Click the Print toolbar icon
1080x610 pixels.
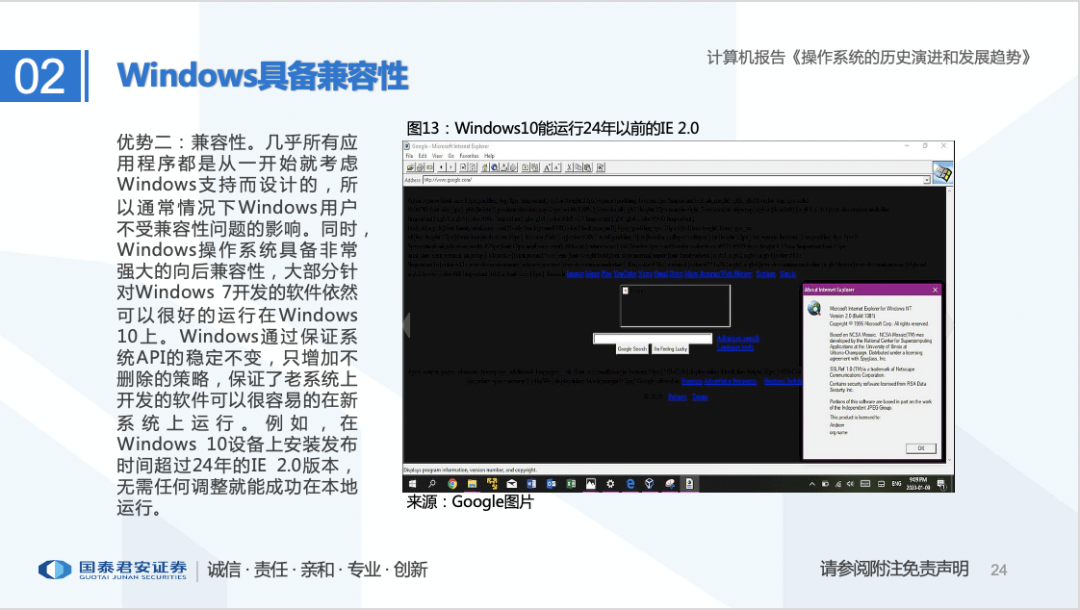(421, 167)
